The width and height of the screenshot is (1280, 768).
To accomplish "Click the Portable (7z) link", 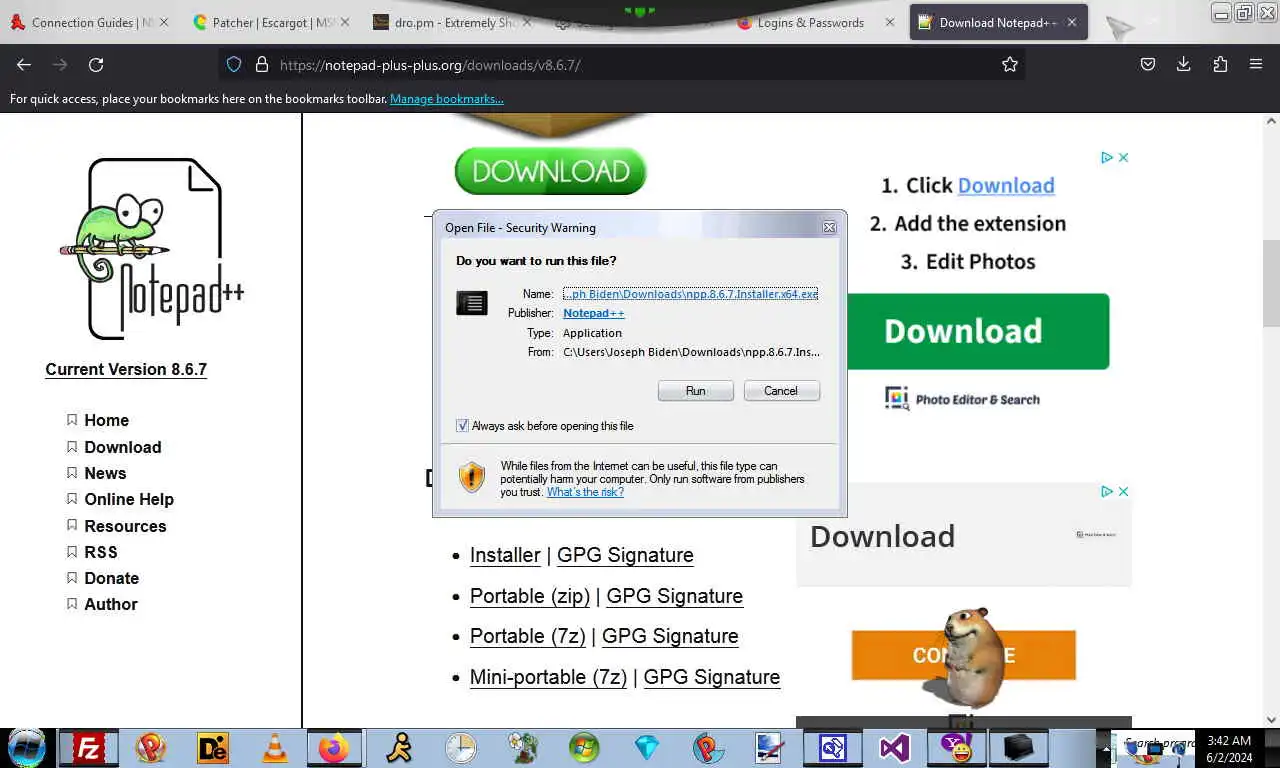I will click(x=528, y=636).
